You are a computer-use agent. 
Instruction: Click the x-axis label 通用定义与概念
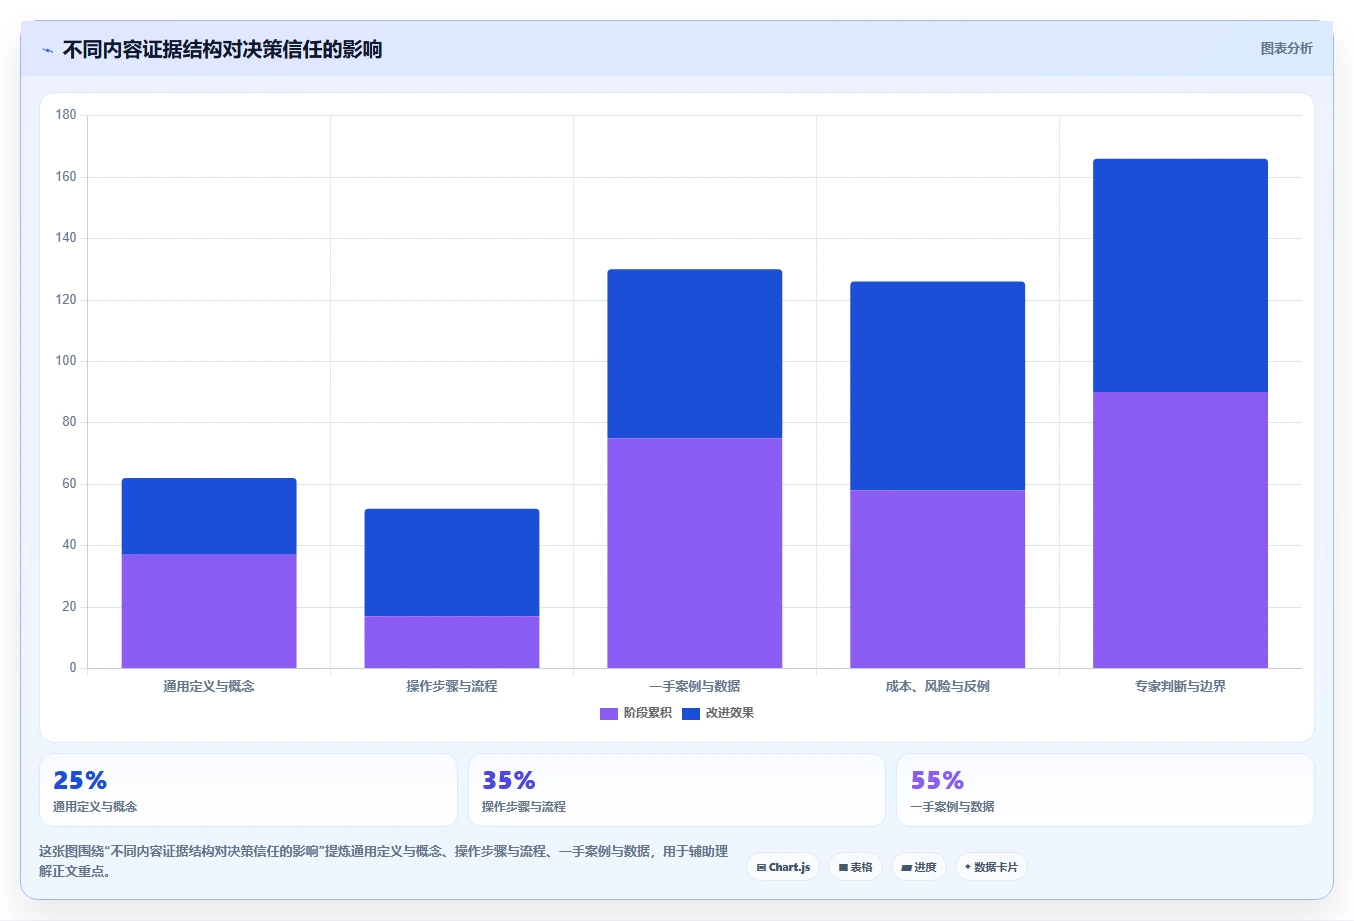tap(209, 686)
